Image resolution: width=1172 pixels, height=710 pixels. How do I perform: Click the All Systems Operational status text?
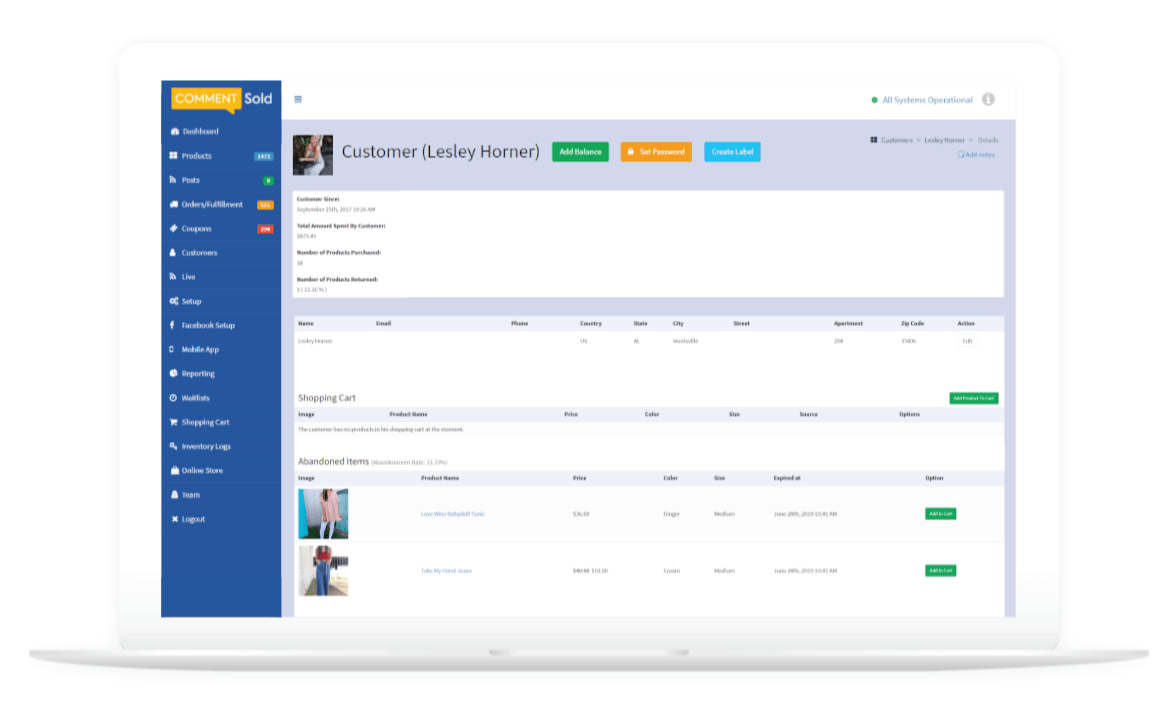coord(927,100)
